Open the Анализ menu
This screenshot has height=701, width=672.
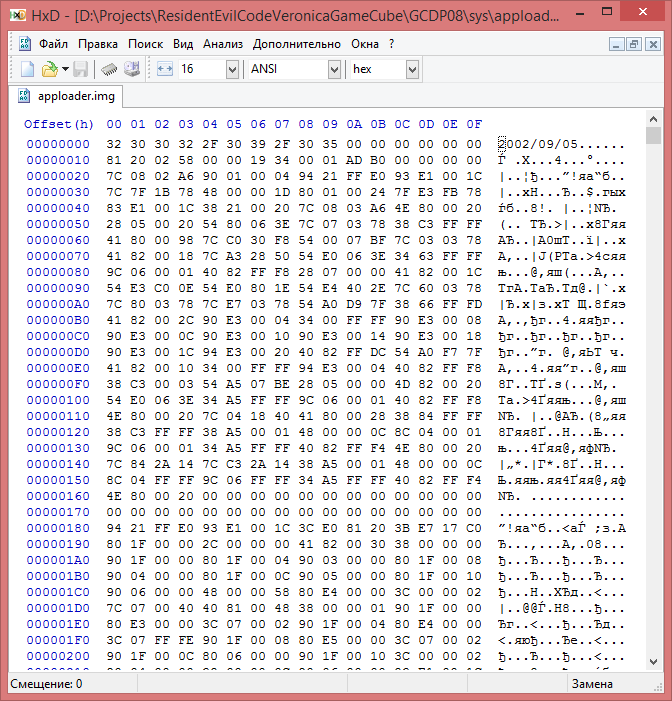click(x=223, y=44)
